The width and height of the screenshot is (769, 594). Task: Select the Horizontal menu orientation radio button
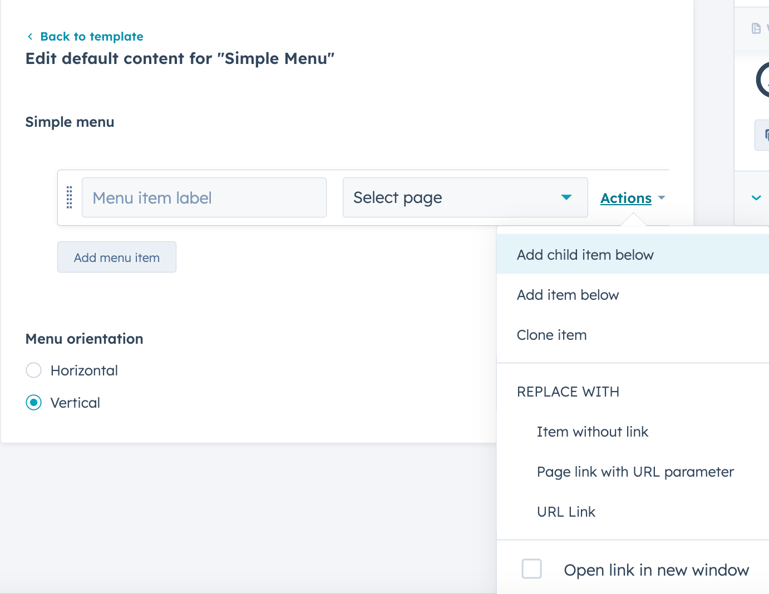point(34,370)
